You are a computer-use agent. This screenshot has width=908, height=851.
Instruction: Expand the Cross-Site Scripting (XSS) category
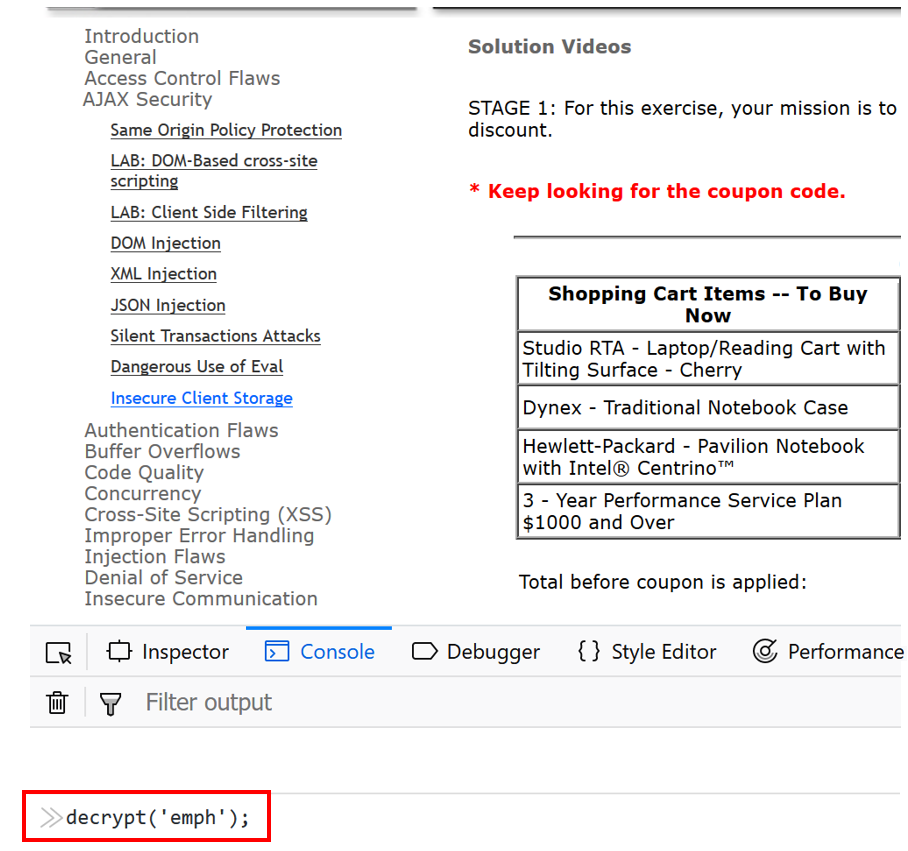[x=208, y=514]
